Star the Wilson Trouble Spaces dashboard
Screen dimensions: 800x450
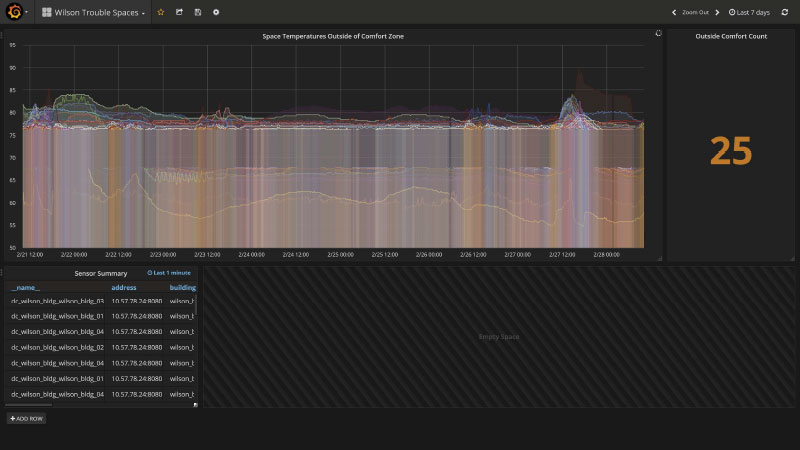coord(161,12)
